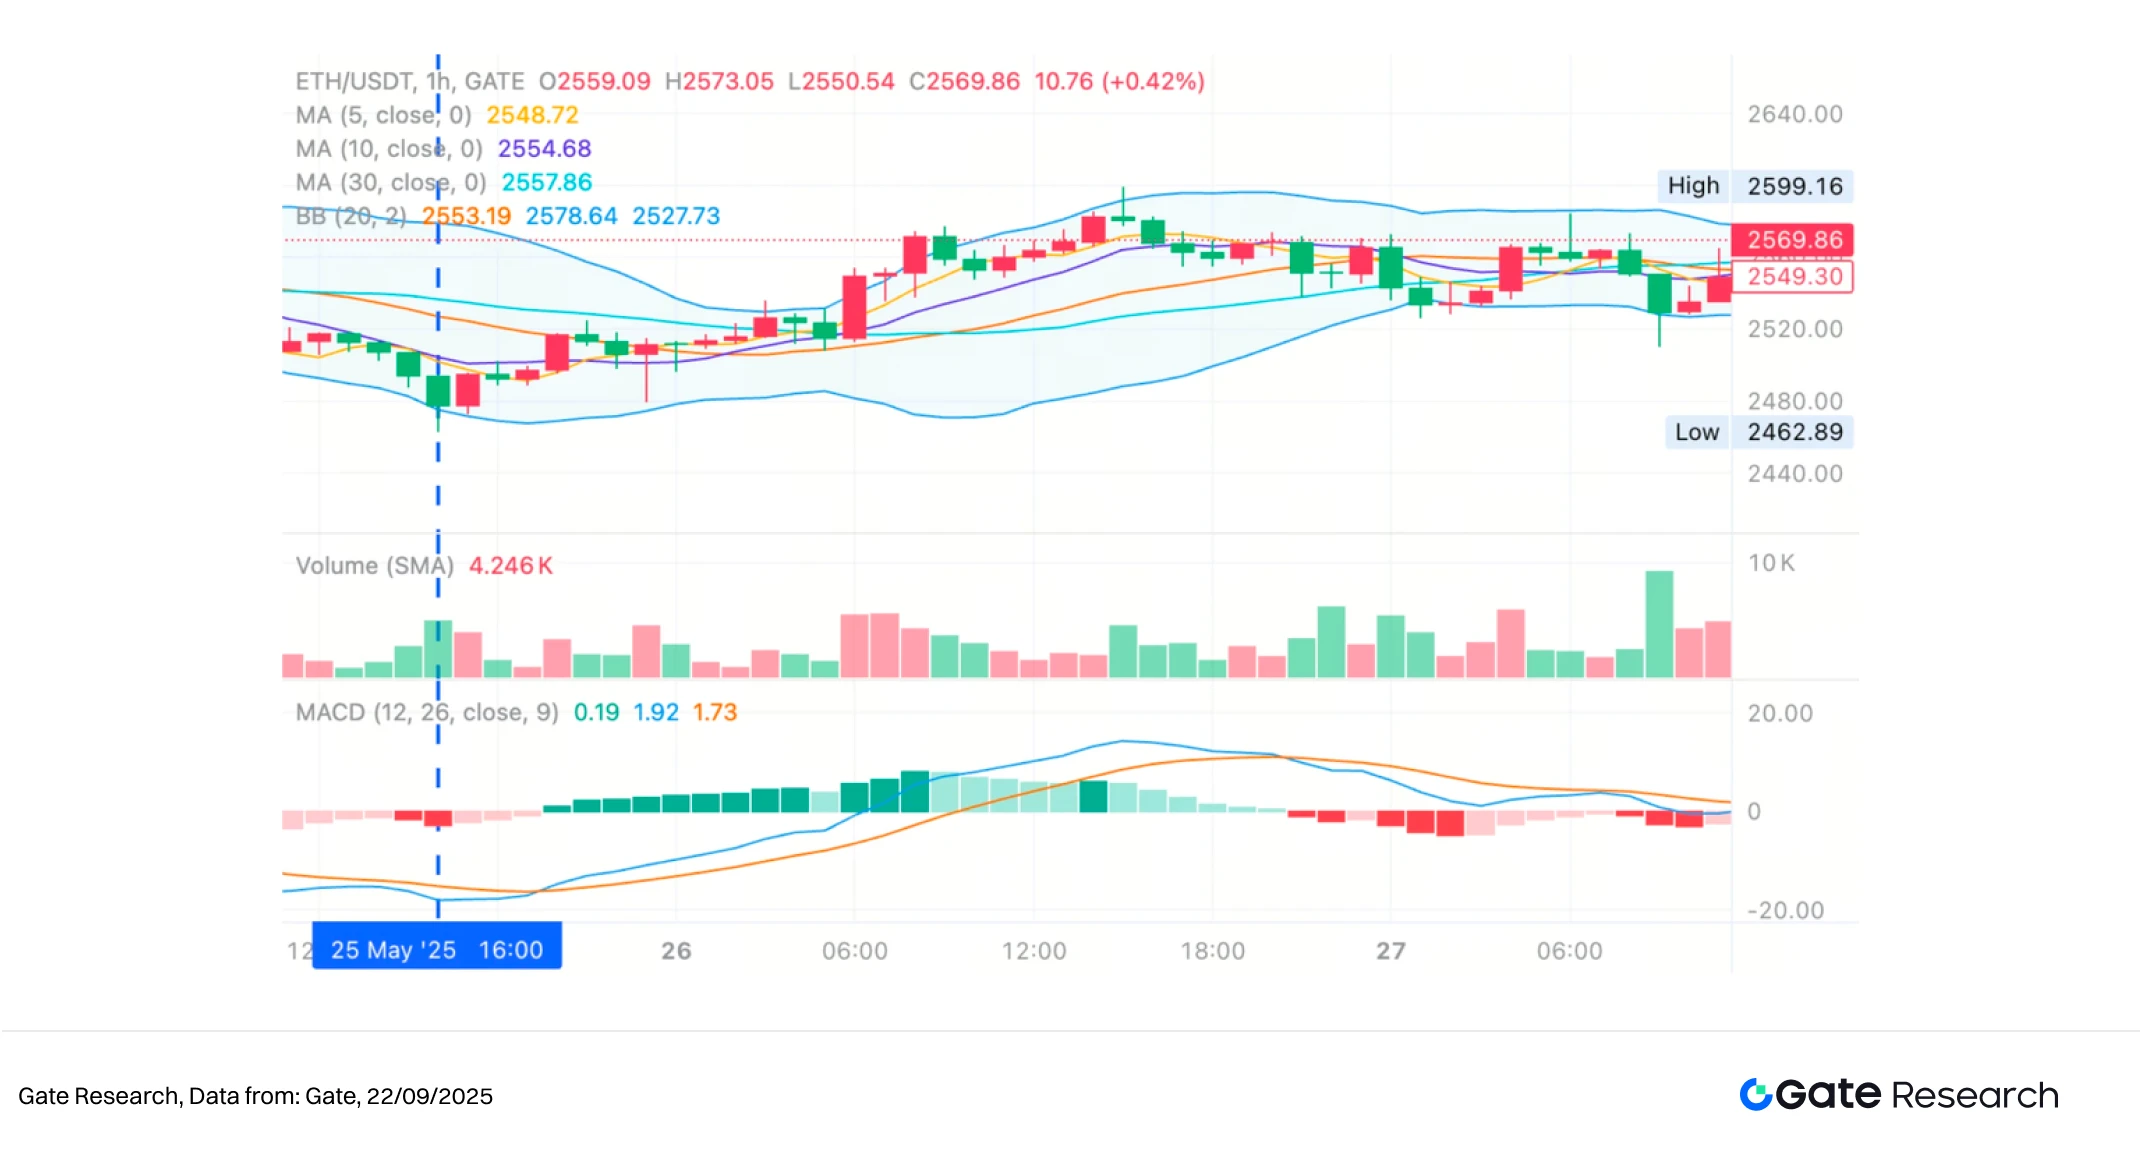Click the 27 date tick on time axis
The image size is (2140, 1160).
(1391, 951)
